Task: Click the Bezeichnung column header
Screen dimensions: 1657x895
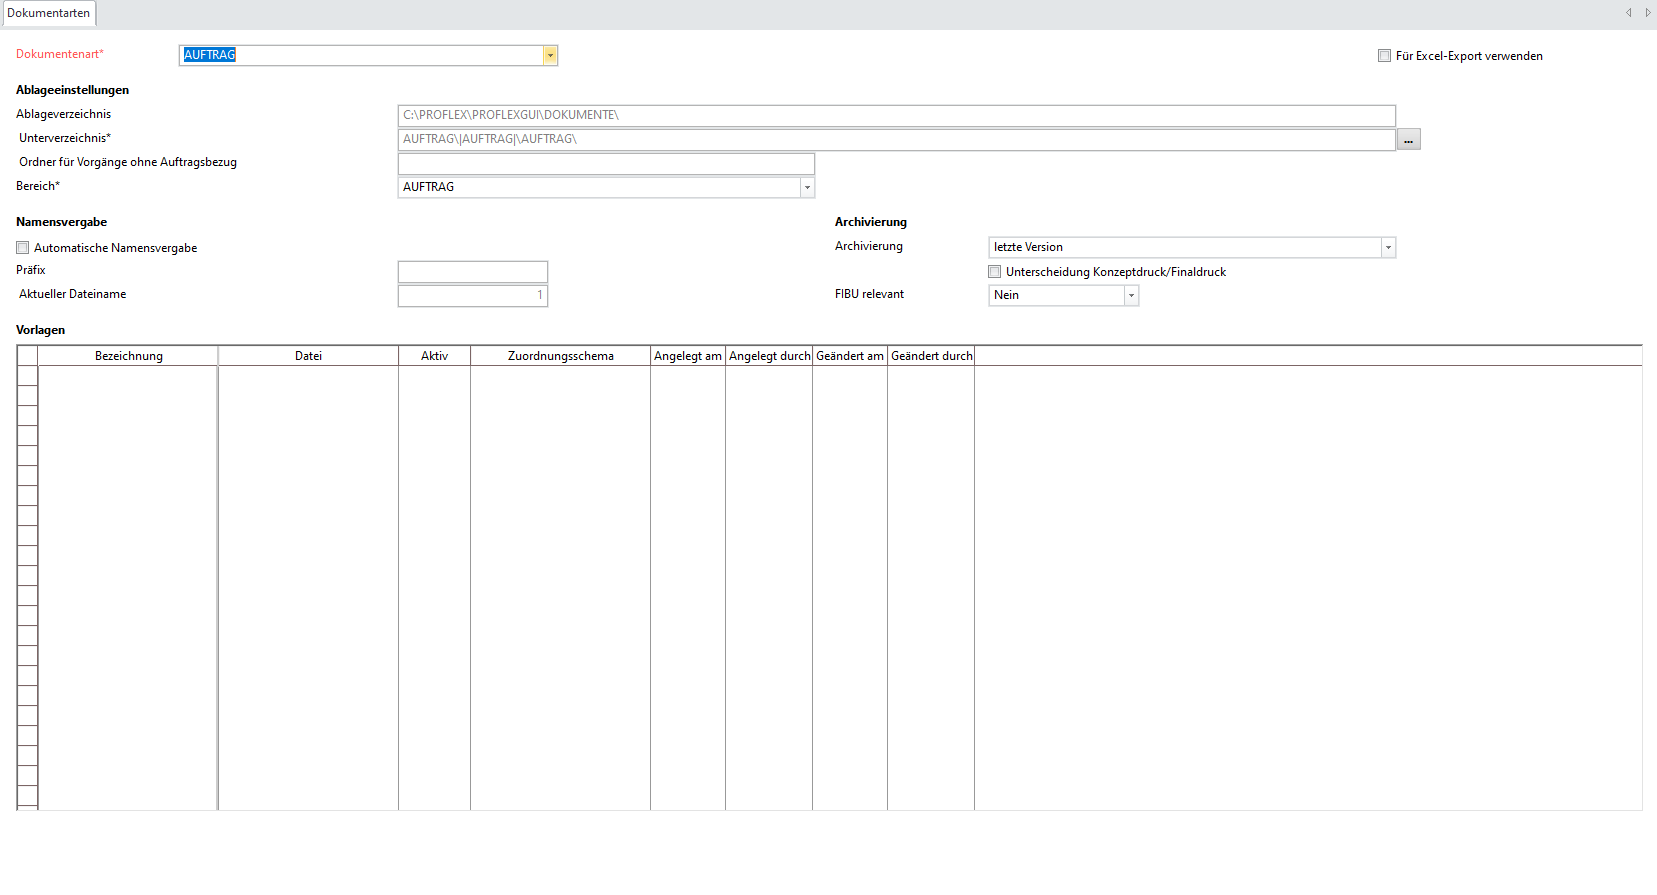Action: click(x=128, y=356)
